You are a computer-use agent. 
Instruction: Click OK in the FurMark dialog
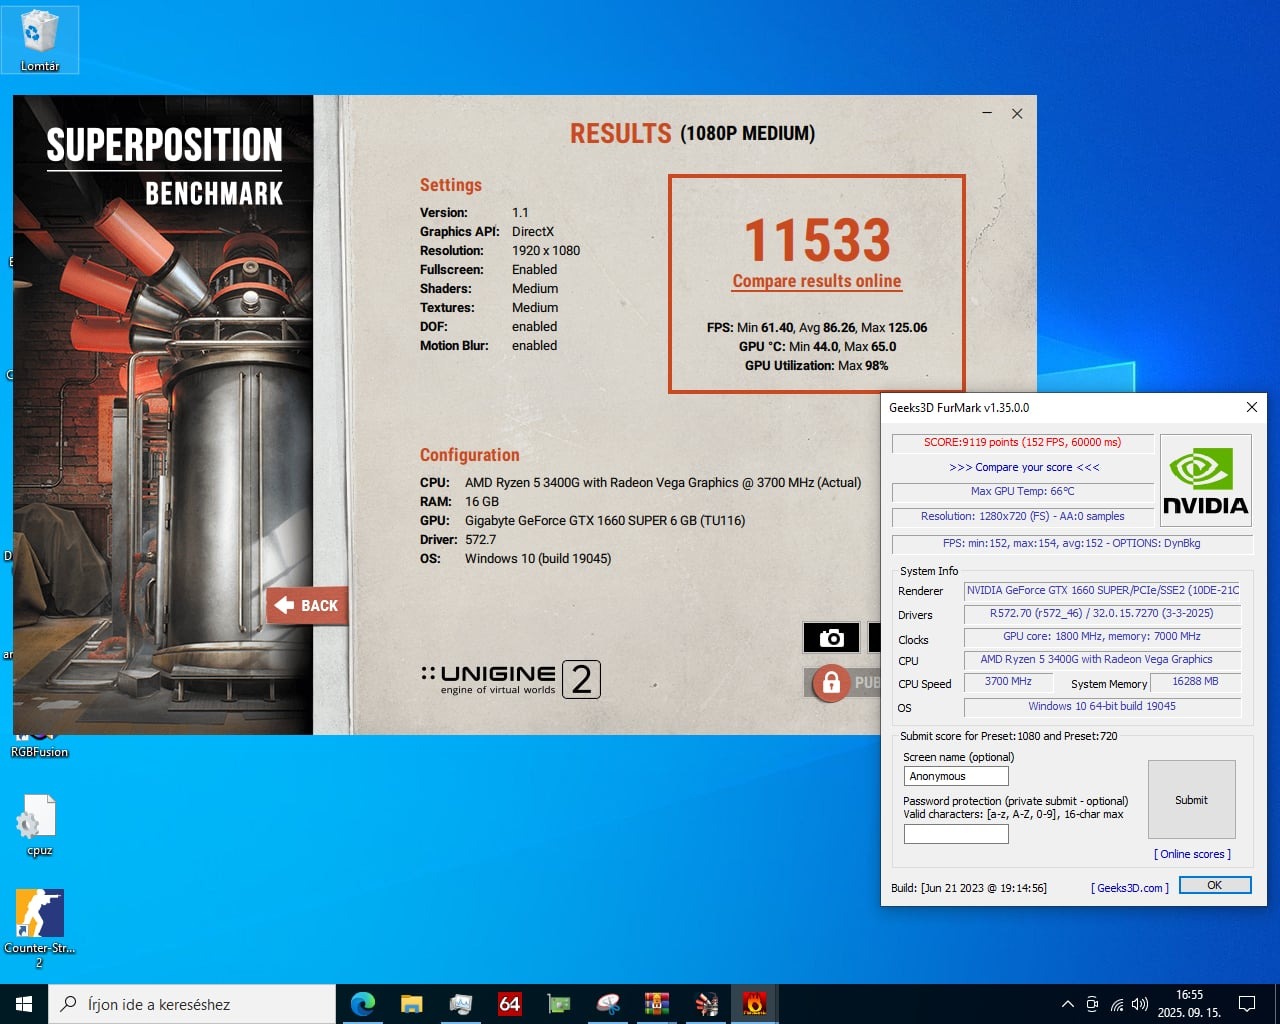[1214, 885]
